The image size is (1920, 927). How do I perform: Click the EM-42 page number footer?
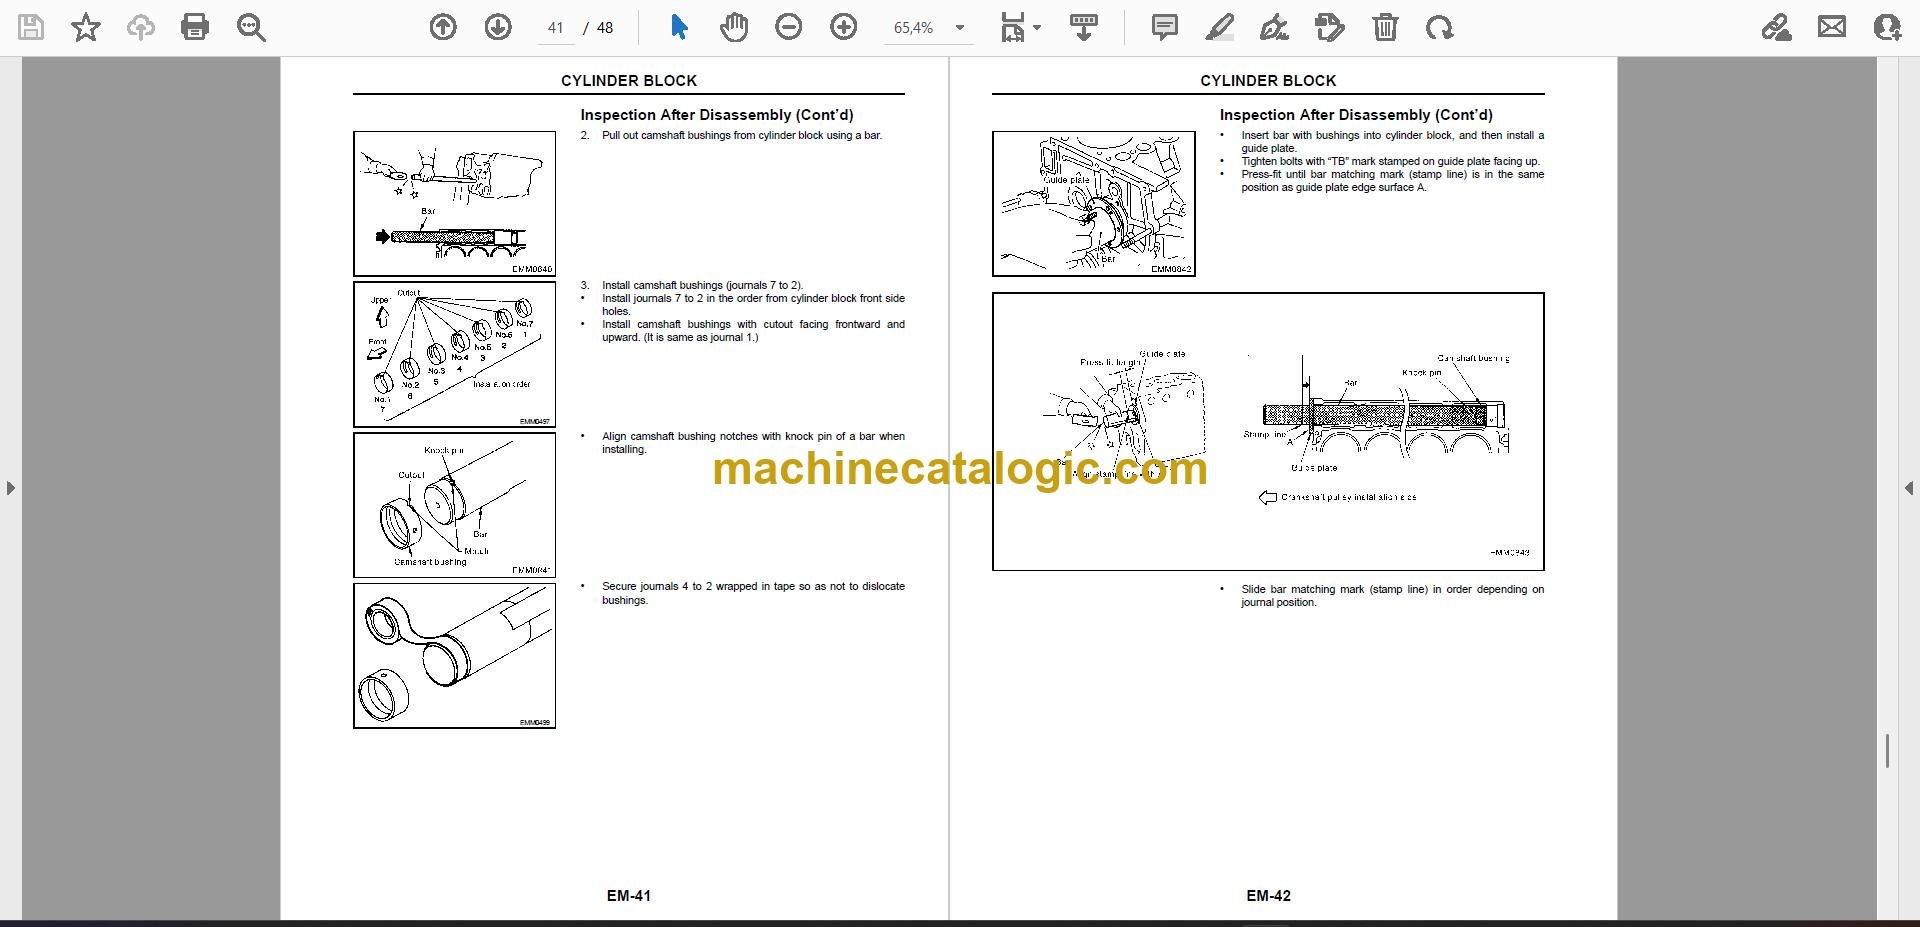pos(1268,896)
